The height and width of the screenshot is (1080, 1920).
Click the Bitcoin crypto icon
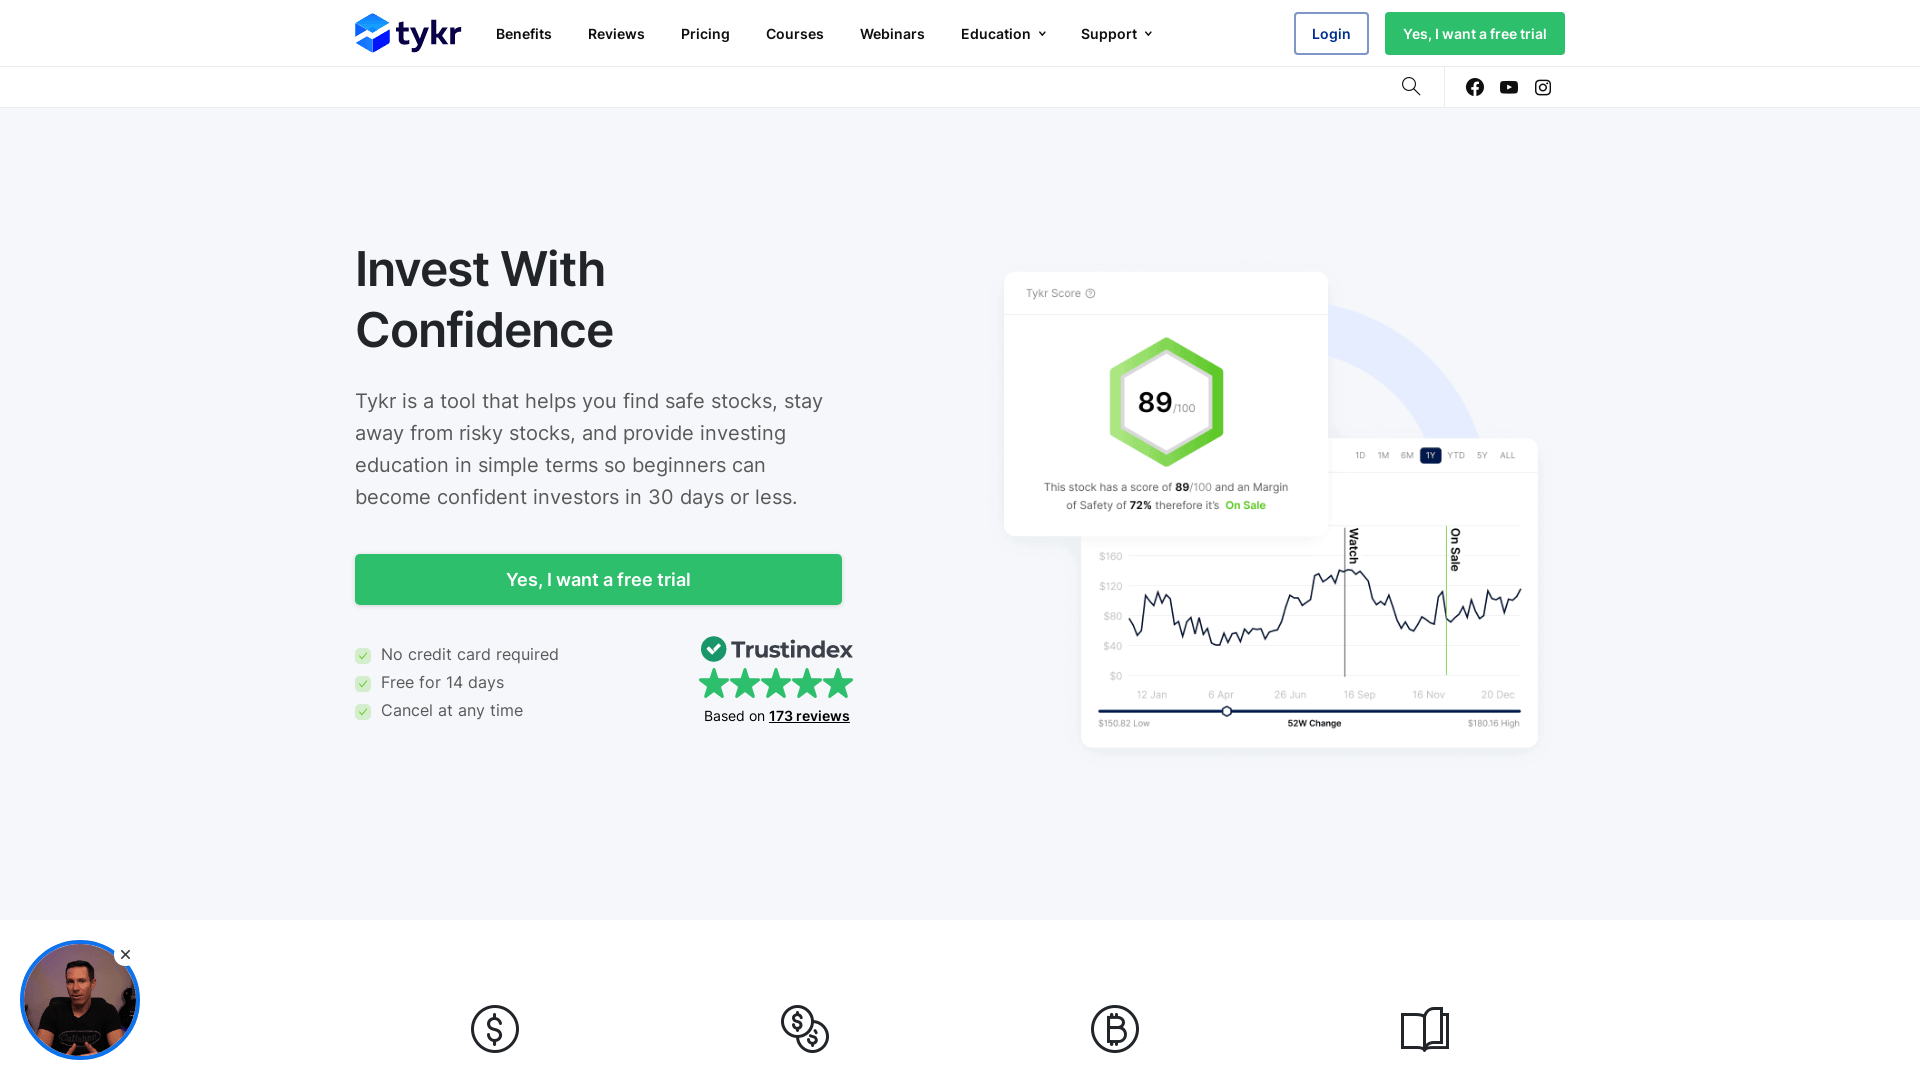click(1115, 1028)
